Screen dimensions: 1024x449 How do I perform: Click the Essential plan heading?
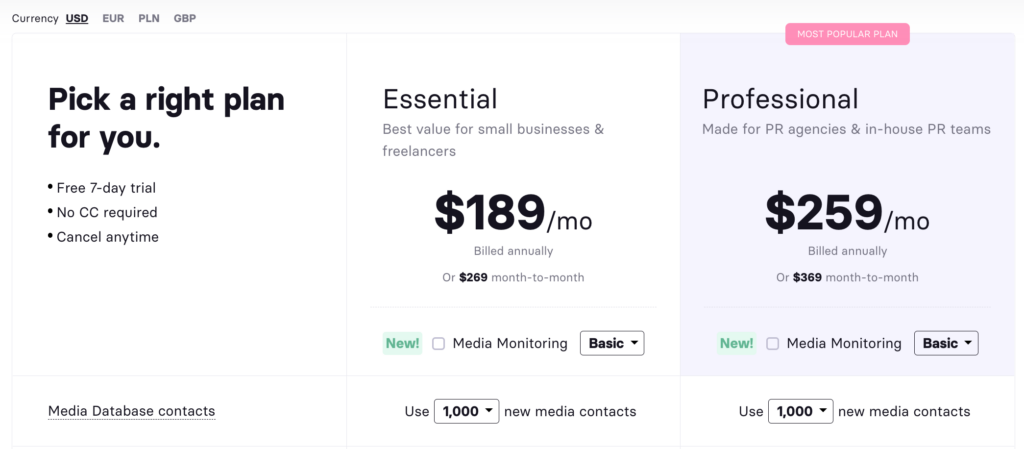[440, 98]
